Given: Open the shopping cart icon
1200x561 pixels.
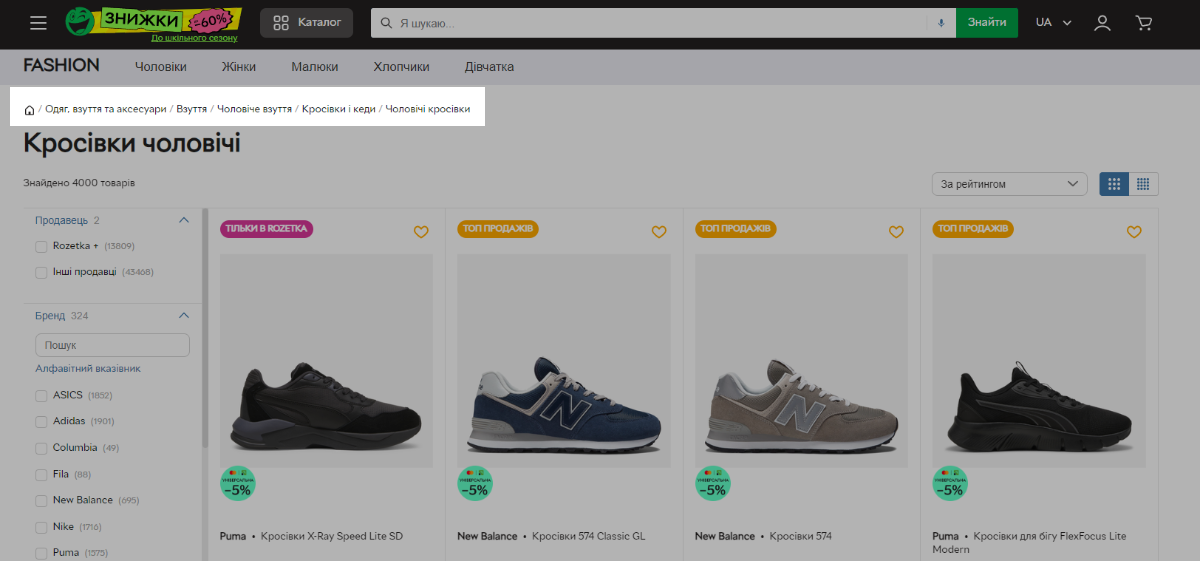Looking at the screenshot, I should point(1144,22).
